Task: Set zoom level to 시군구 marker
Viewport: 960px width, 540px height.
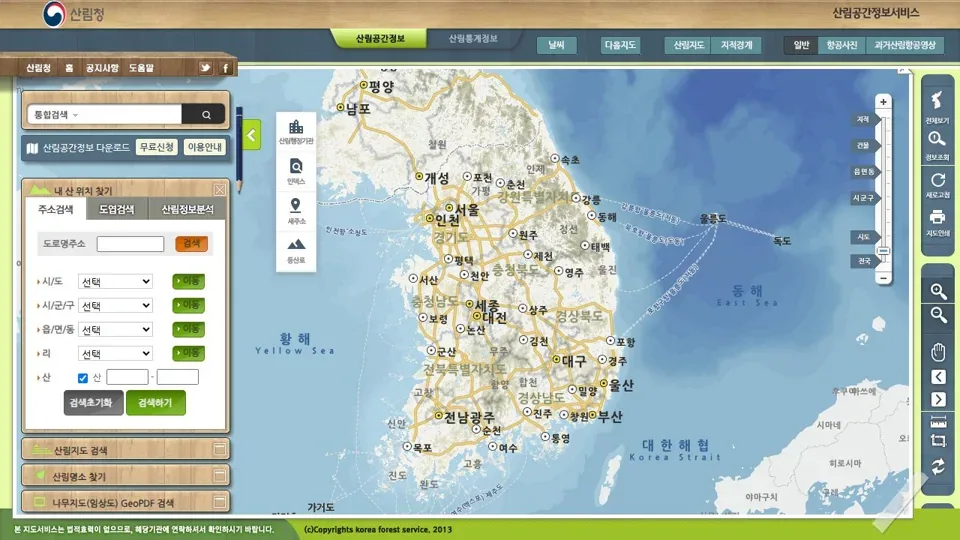Action: pyautogui.click(x=864, y=198)
